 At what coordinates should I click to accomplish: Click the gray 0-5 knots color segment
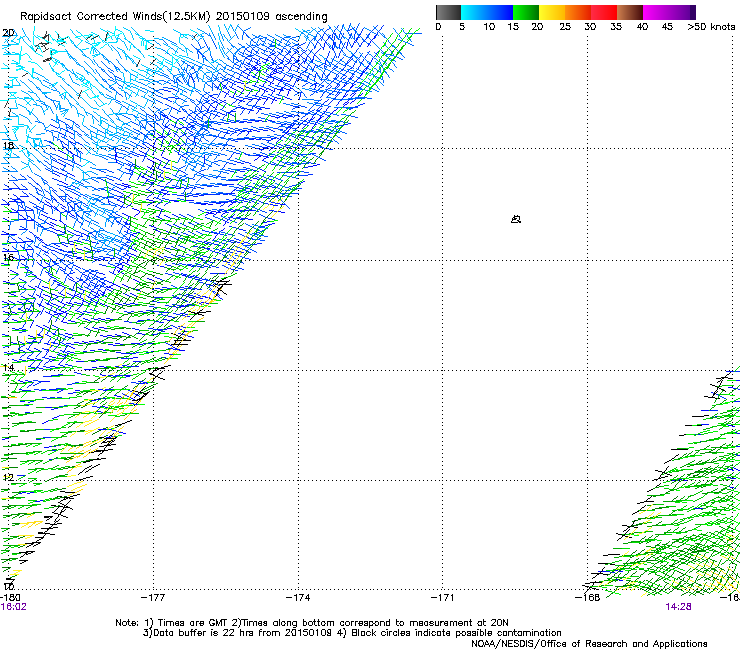click(x=448, y=12)
